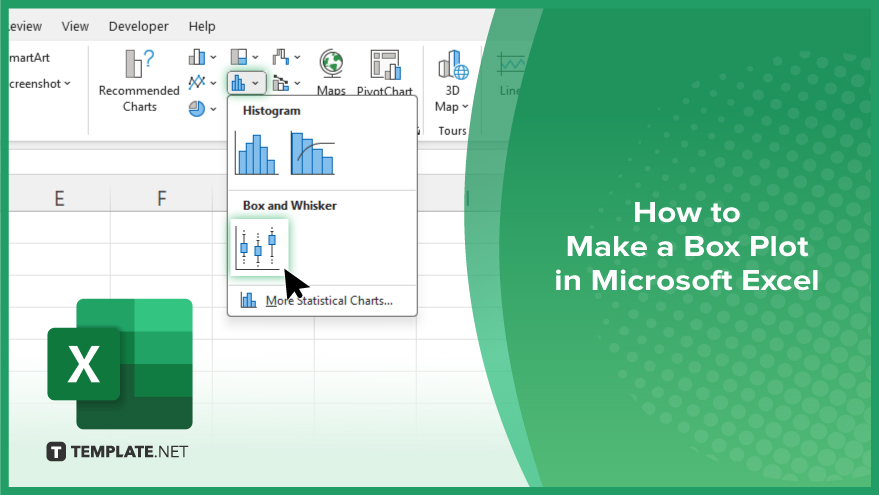Click the Insert Column or Bar Chart icon

[197, 57]
